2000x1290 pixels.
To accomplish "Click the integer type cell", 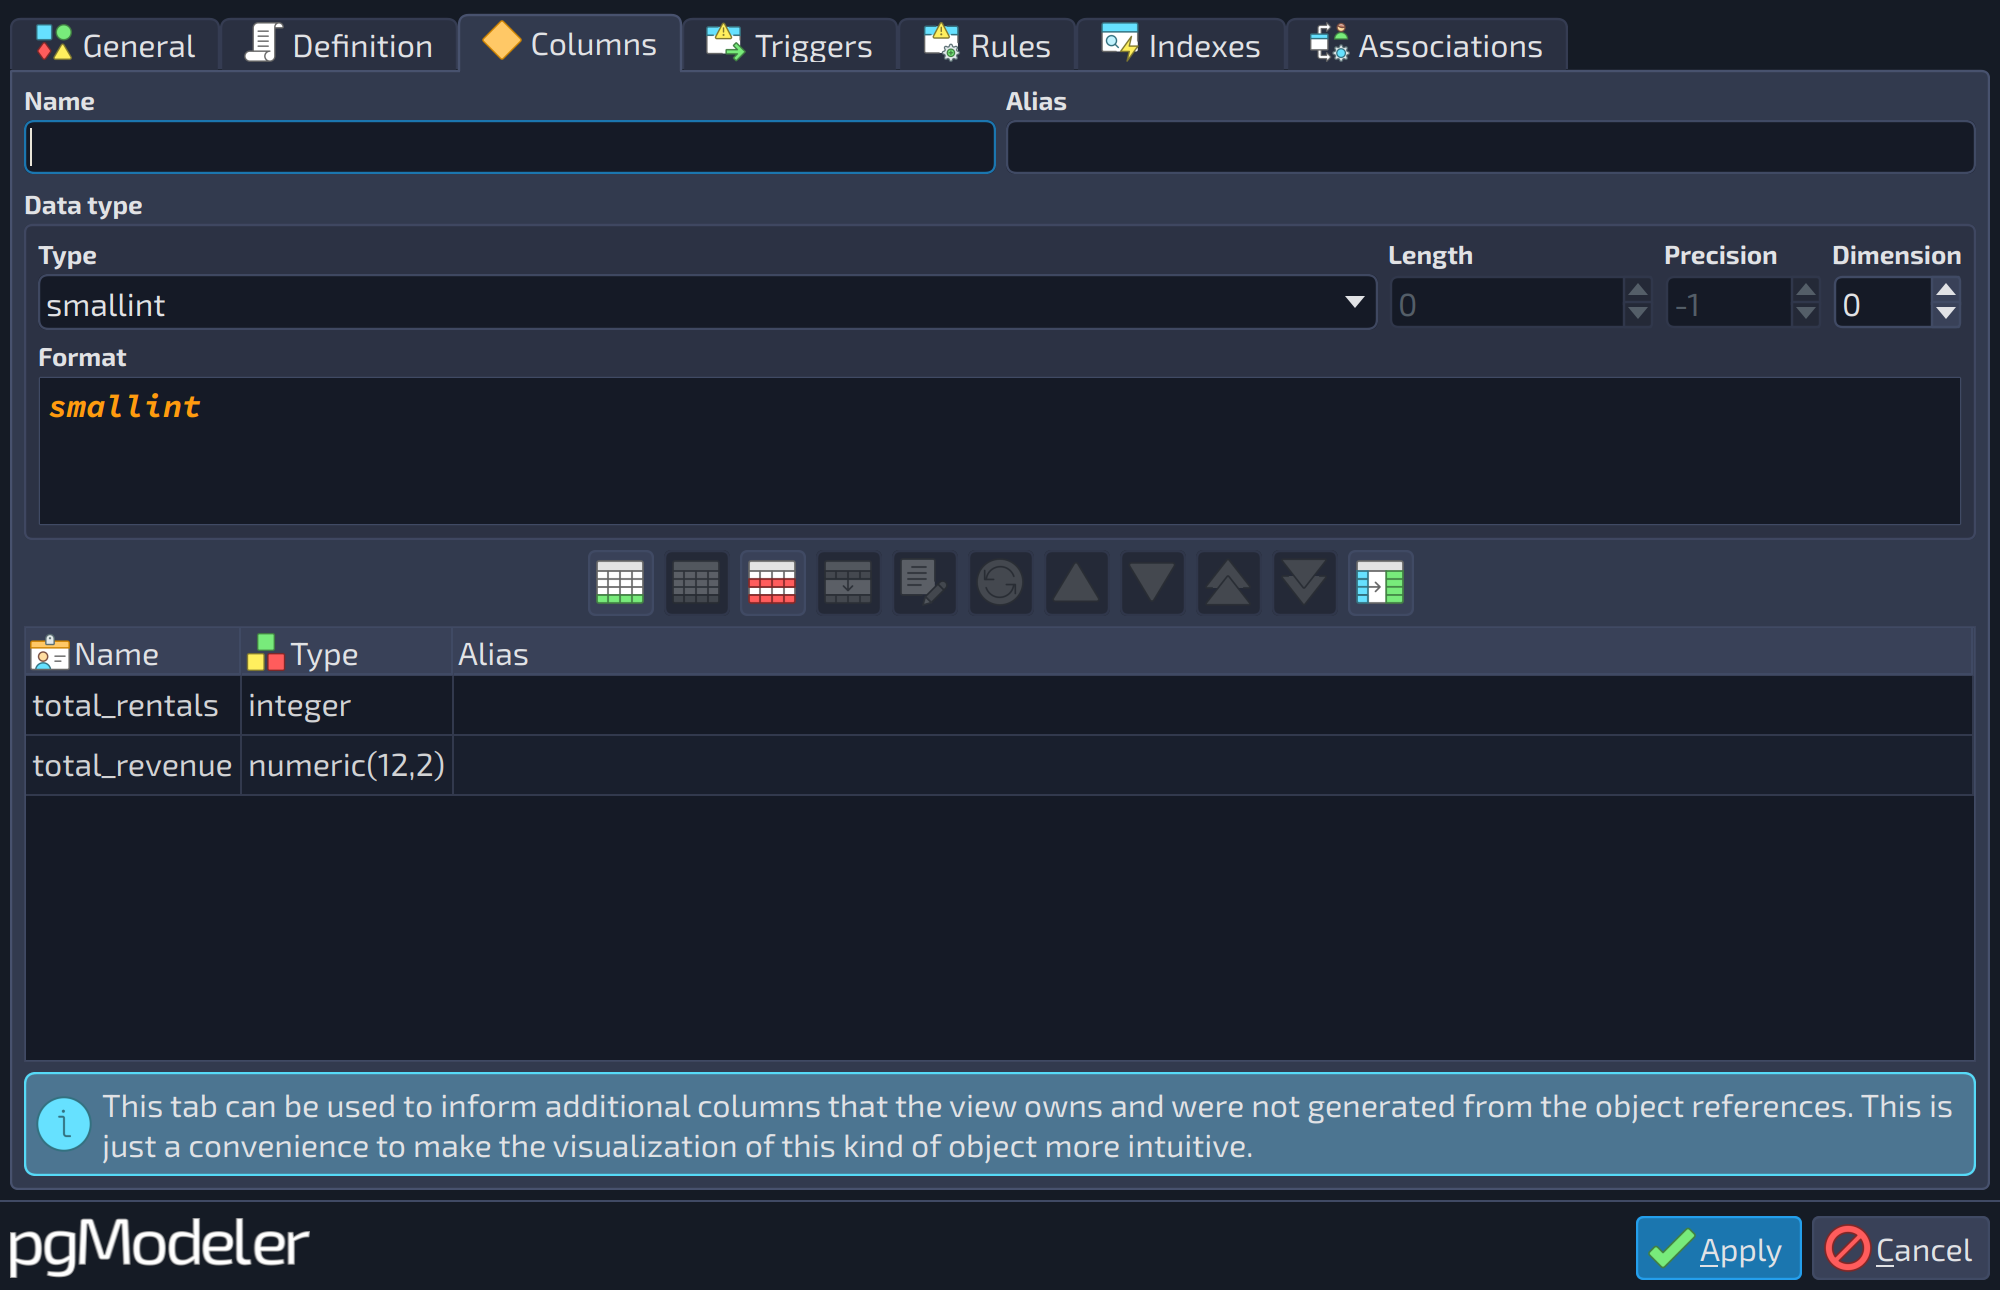I will click(x=346, y=706).
